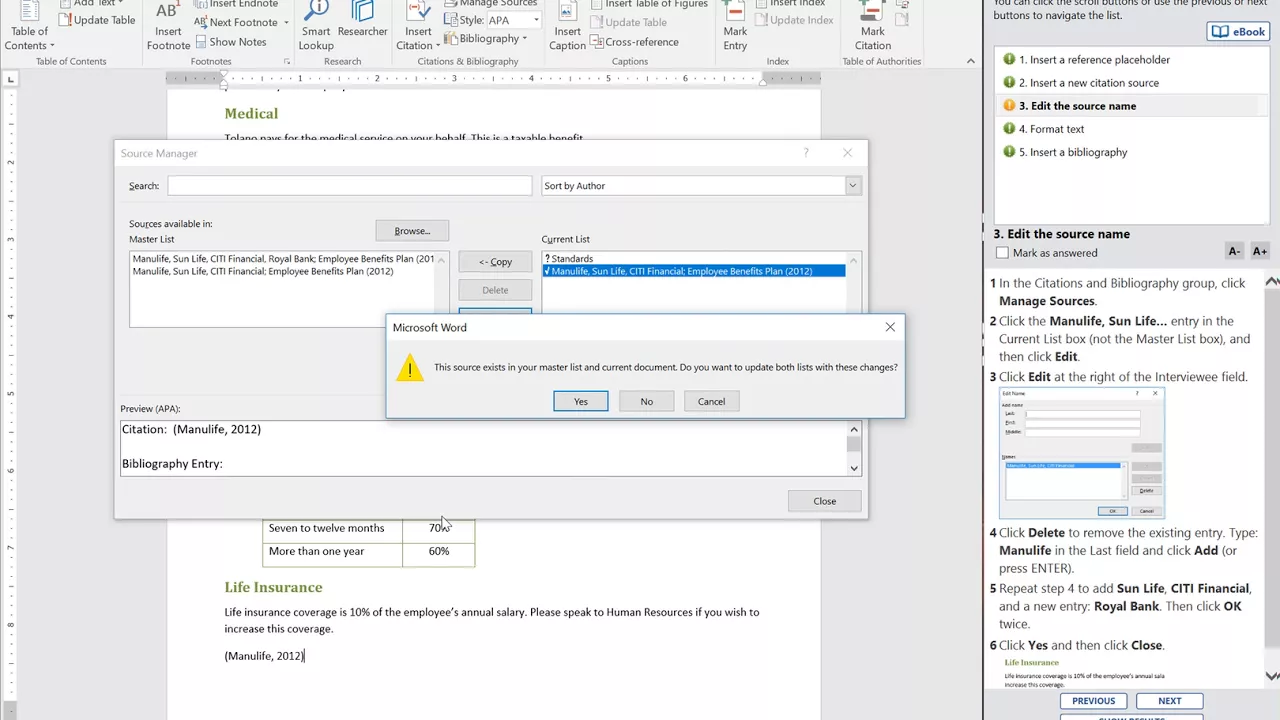Click Update Index in the Index group
Screen dimensions: 1280x720
tap(793, 20)
